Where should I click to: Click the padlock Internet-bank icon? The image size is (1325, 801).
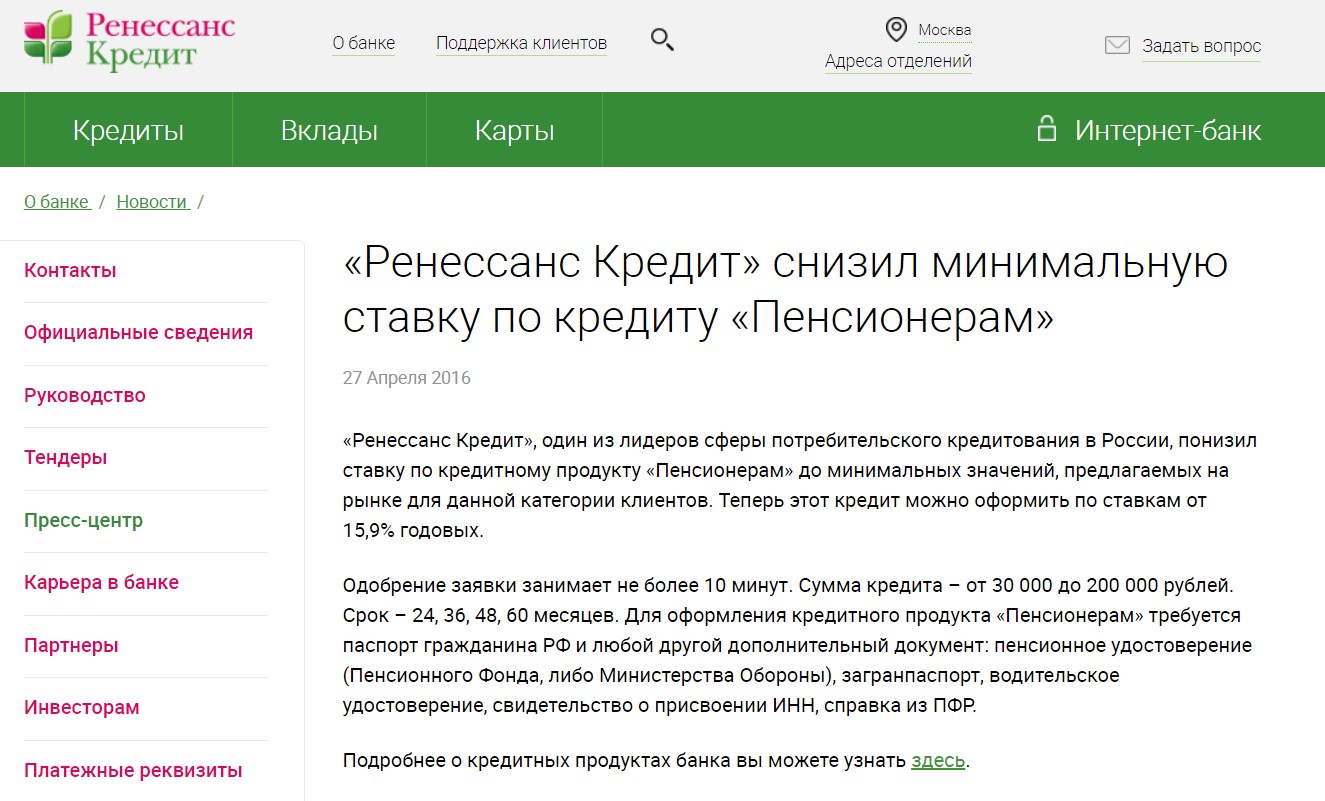pyautogui.click(x=1046, y=129)
